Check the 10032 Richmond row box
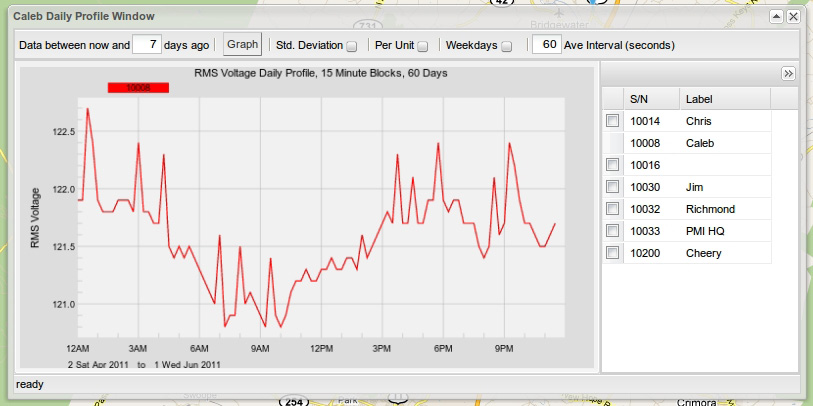 tap(613, 209)
